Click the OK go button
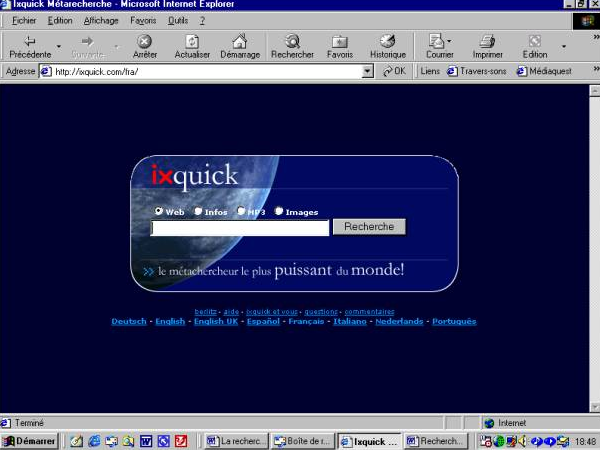The height and width of the screenshot is (450, 600). click(395, 71)
